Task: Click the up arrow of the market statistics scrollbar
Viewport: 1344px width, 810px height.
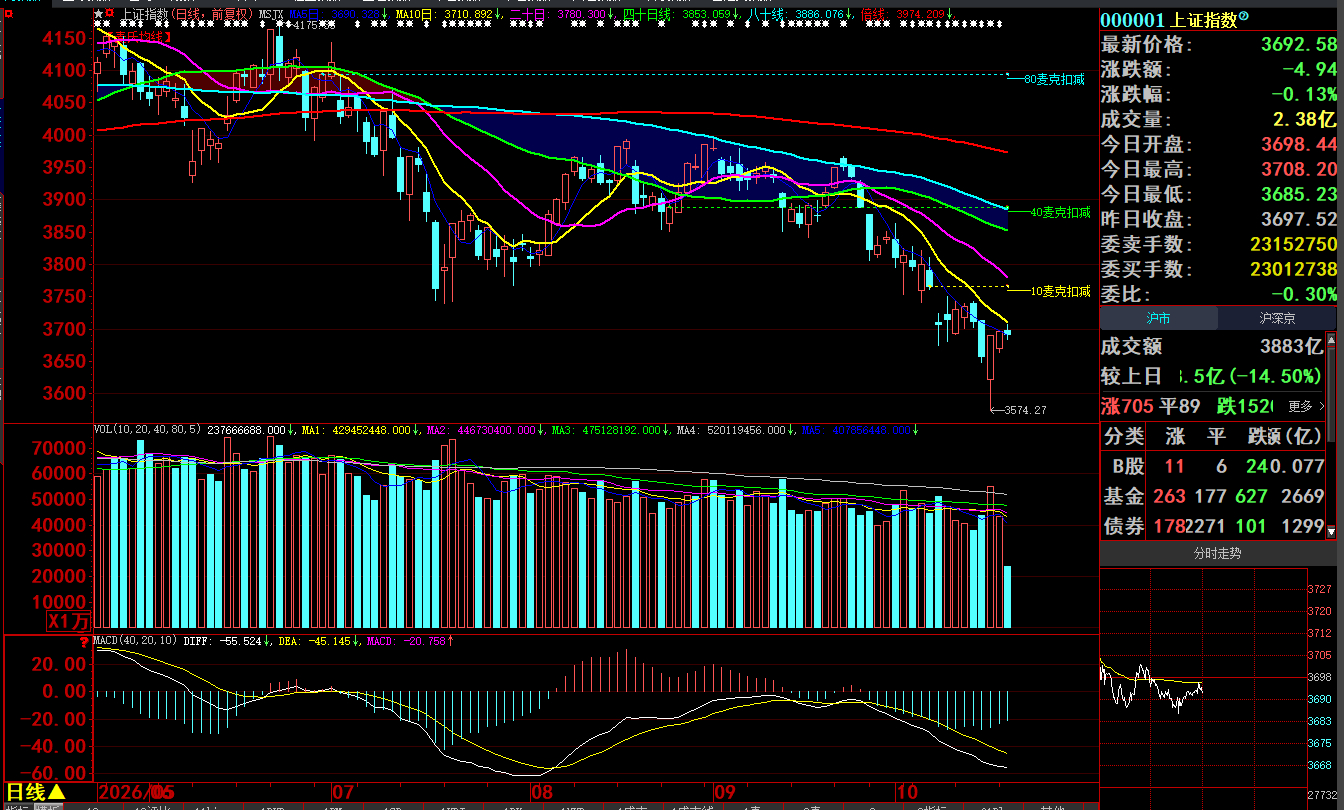Action: [1331, 340]
